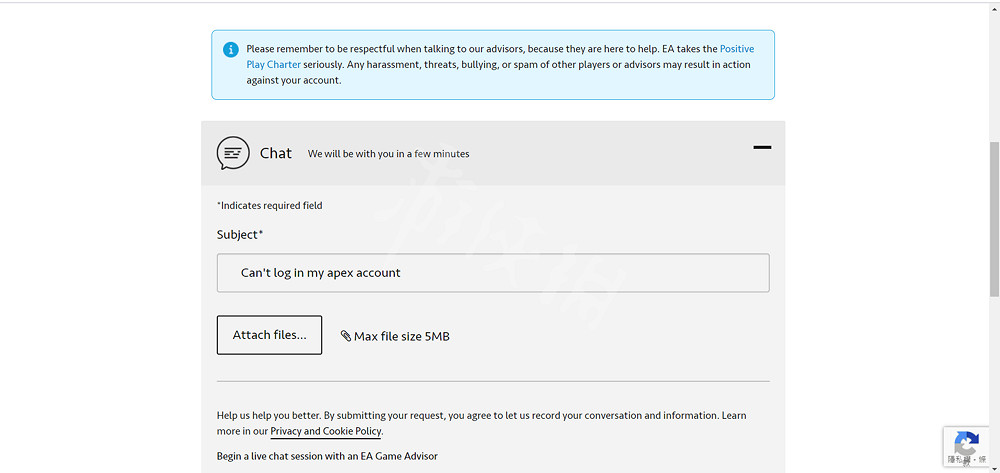Open the Privacy and Cookie Policy link

pos(326,431)
